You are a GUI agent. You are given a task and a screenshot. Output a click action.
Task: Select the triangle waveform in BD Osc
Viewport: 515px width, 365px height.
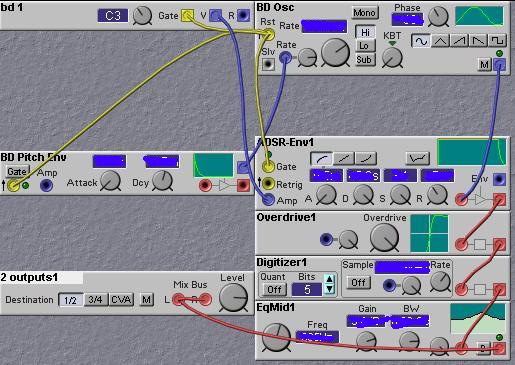tap(440, 41)
